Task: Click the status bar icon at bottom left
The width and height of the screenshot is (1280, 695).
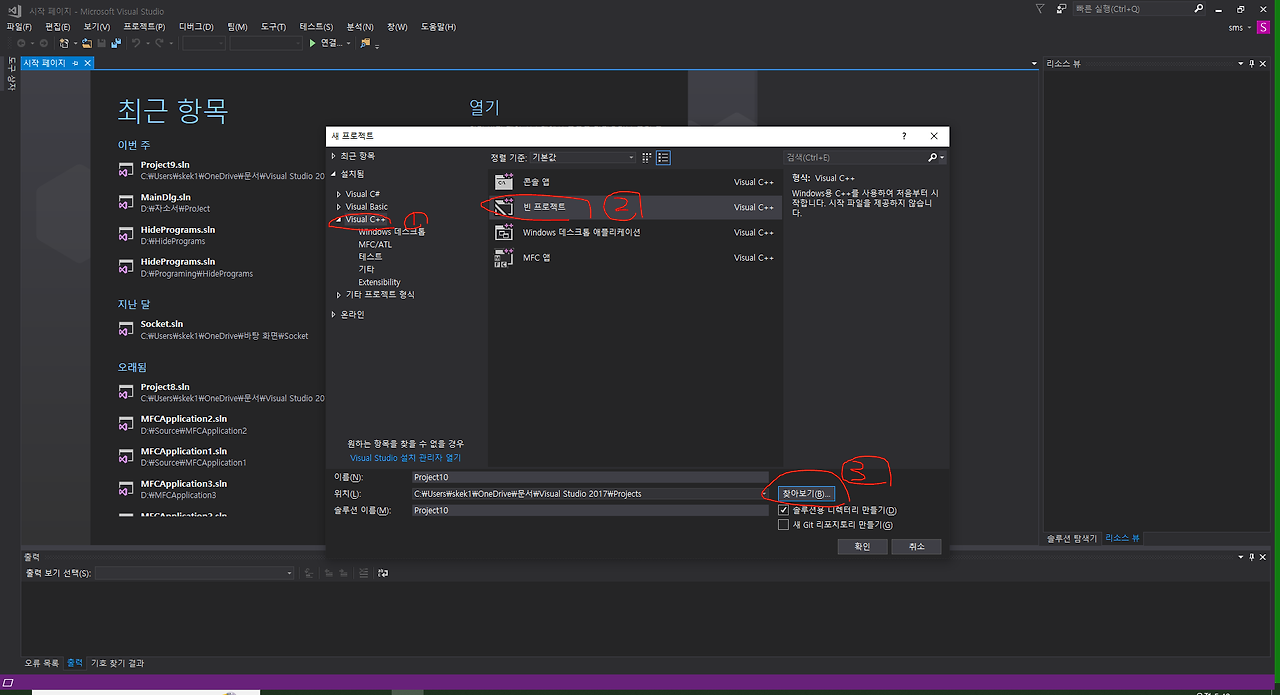Action: click(x=8, y=682)
